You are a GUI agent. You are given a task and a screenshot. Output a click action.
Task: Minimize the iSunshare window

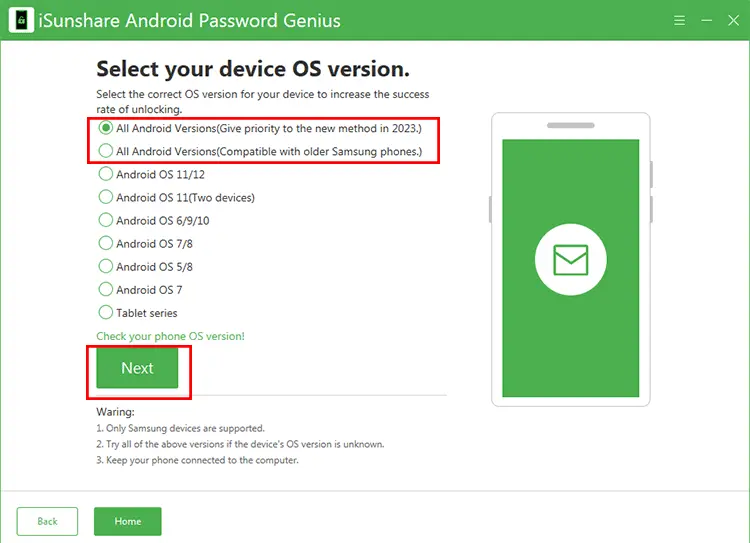pos(706,21)
